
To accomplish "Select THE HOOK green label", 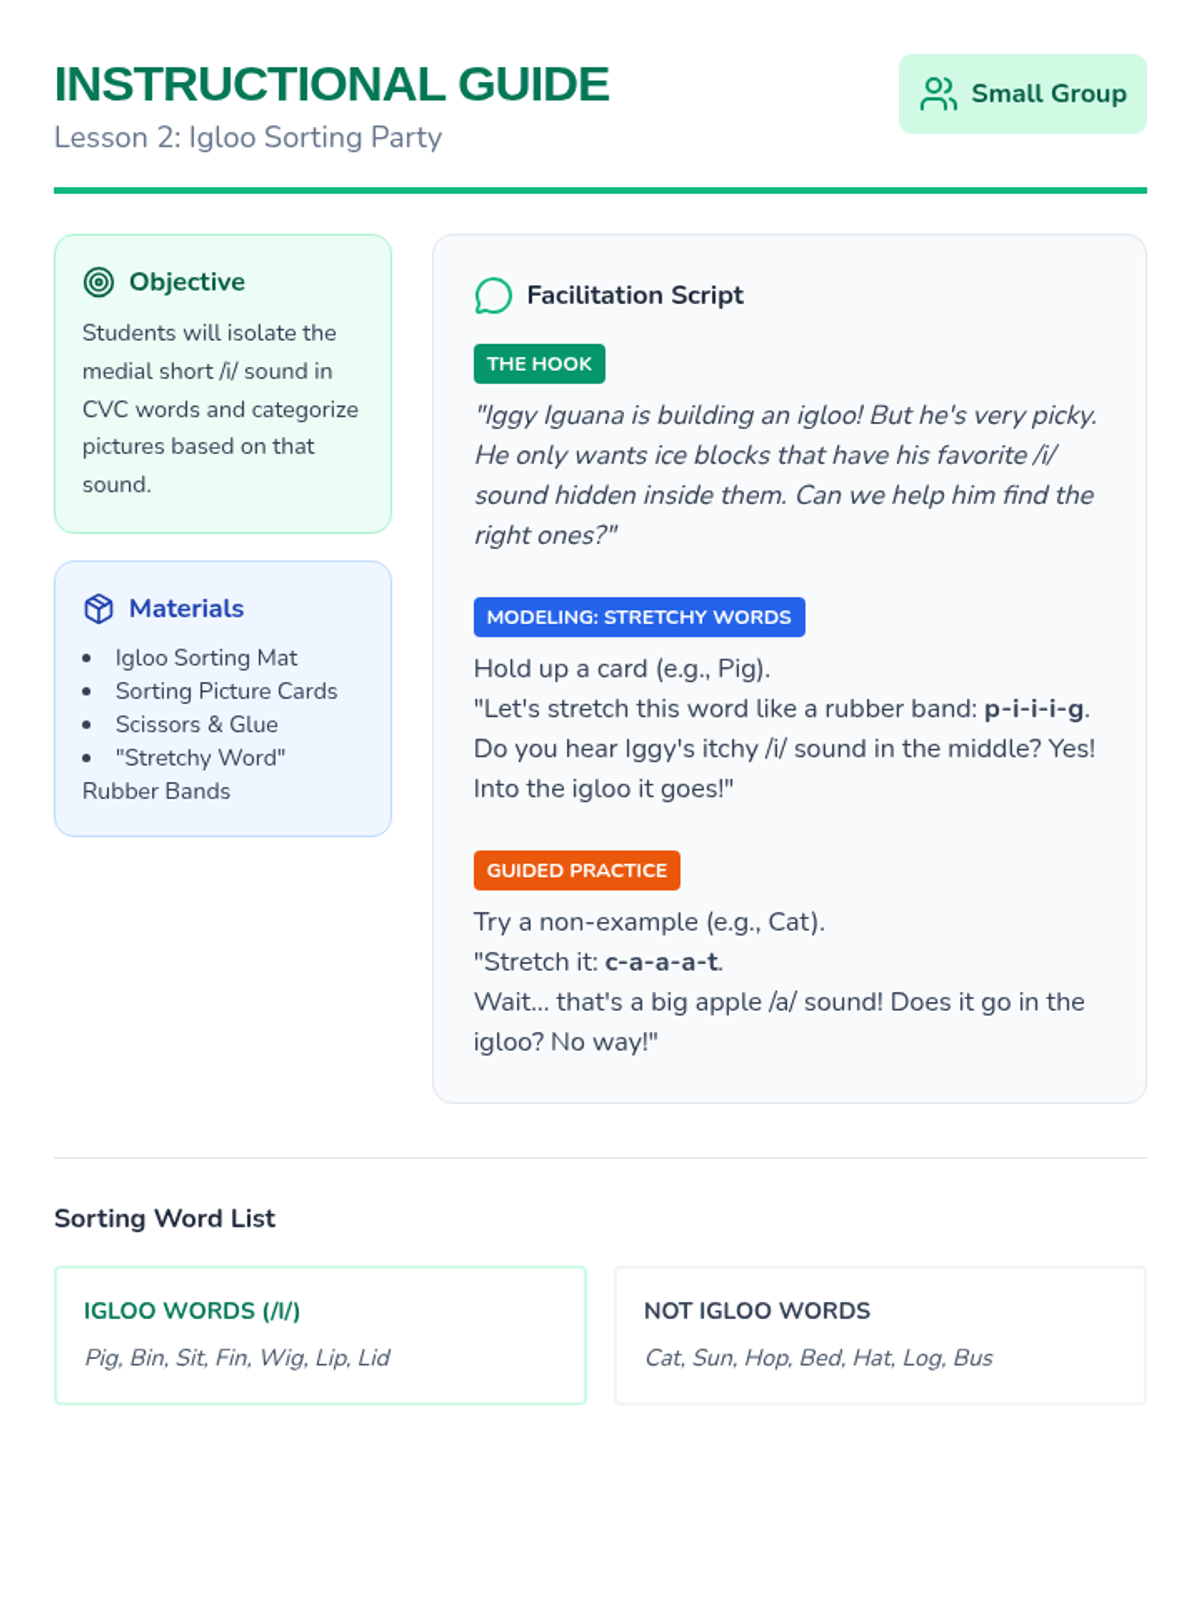I will point(539,364).
